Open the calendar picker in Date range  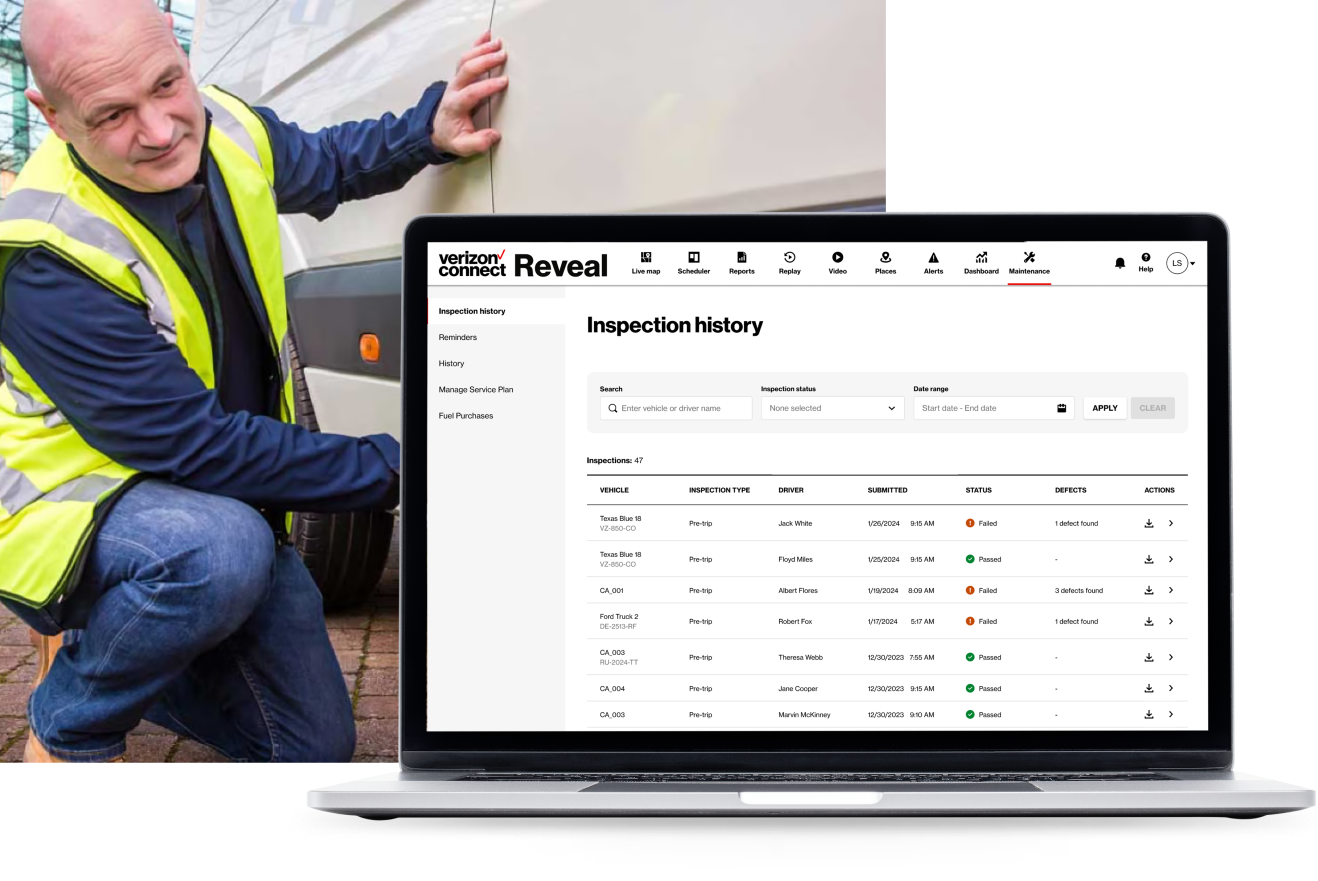click(x=1060, y=408)
